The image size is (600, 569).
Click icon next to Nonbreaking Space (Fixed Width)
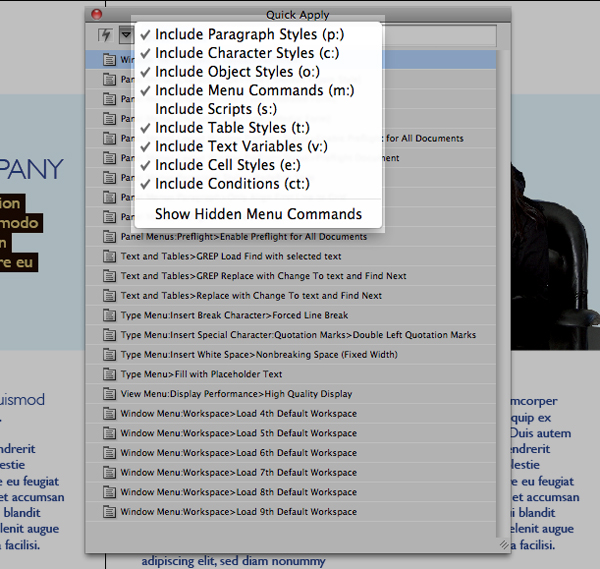coord(110,354)
